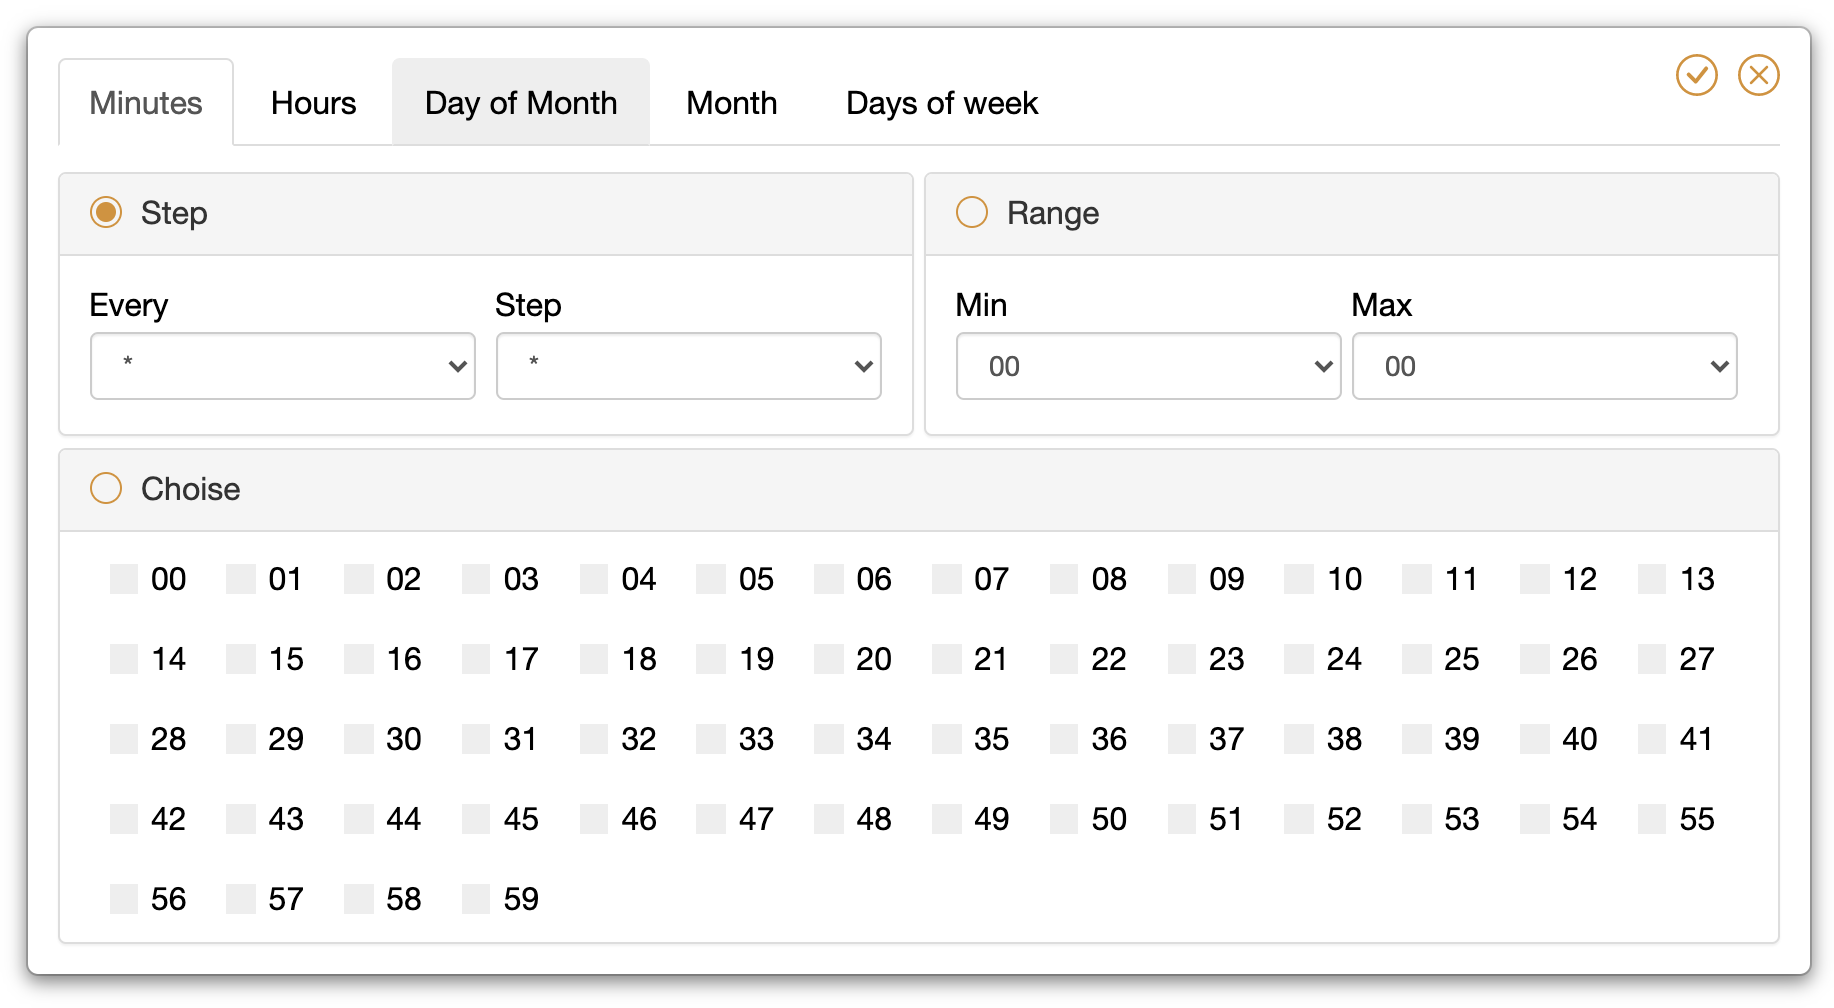The height and width of the screenshot is (1008, 1834).
Task: Tick the minute 59 checkbox
Action: 476,899
